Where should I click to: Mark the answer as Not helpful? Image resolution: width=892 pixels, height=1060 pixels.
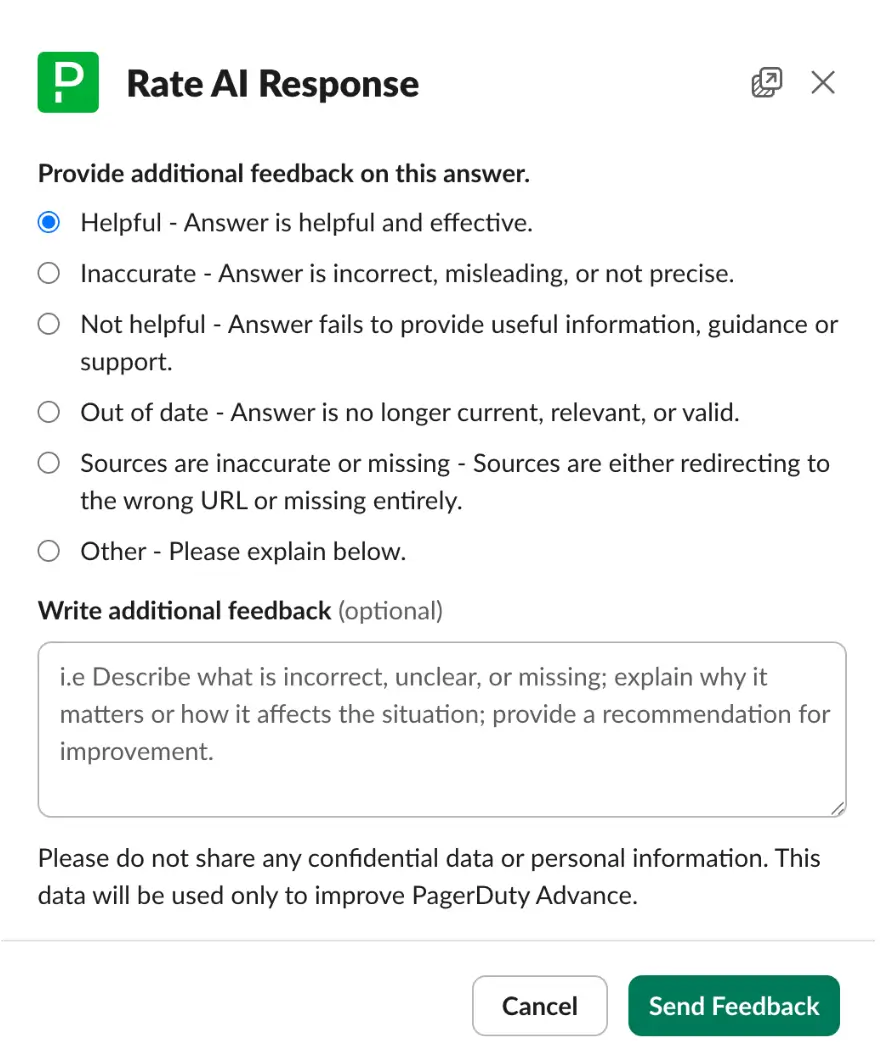[x=49, y=325]
